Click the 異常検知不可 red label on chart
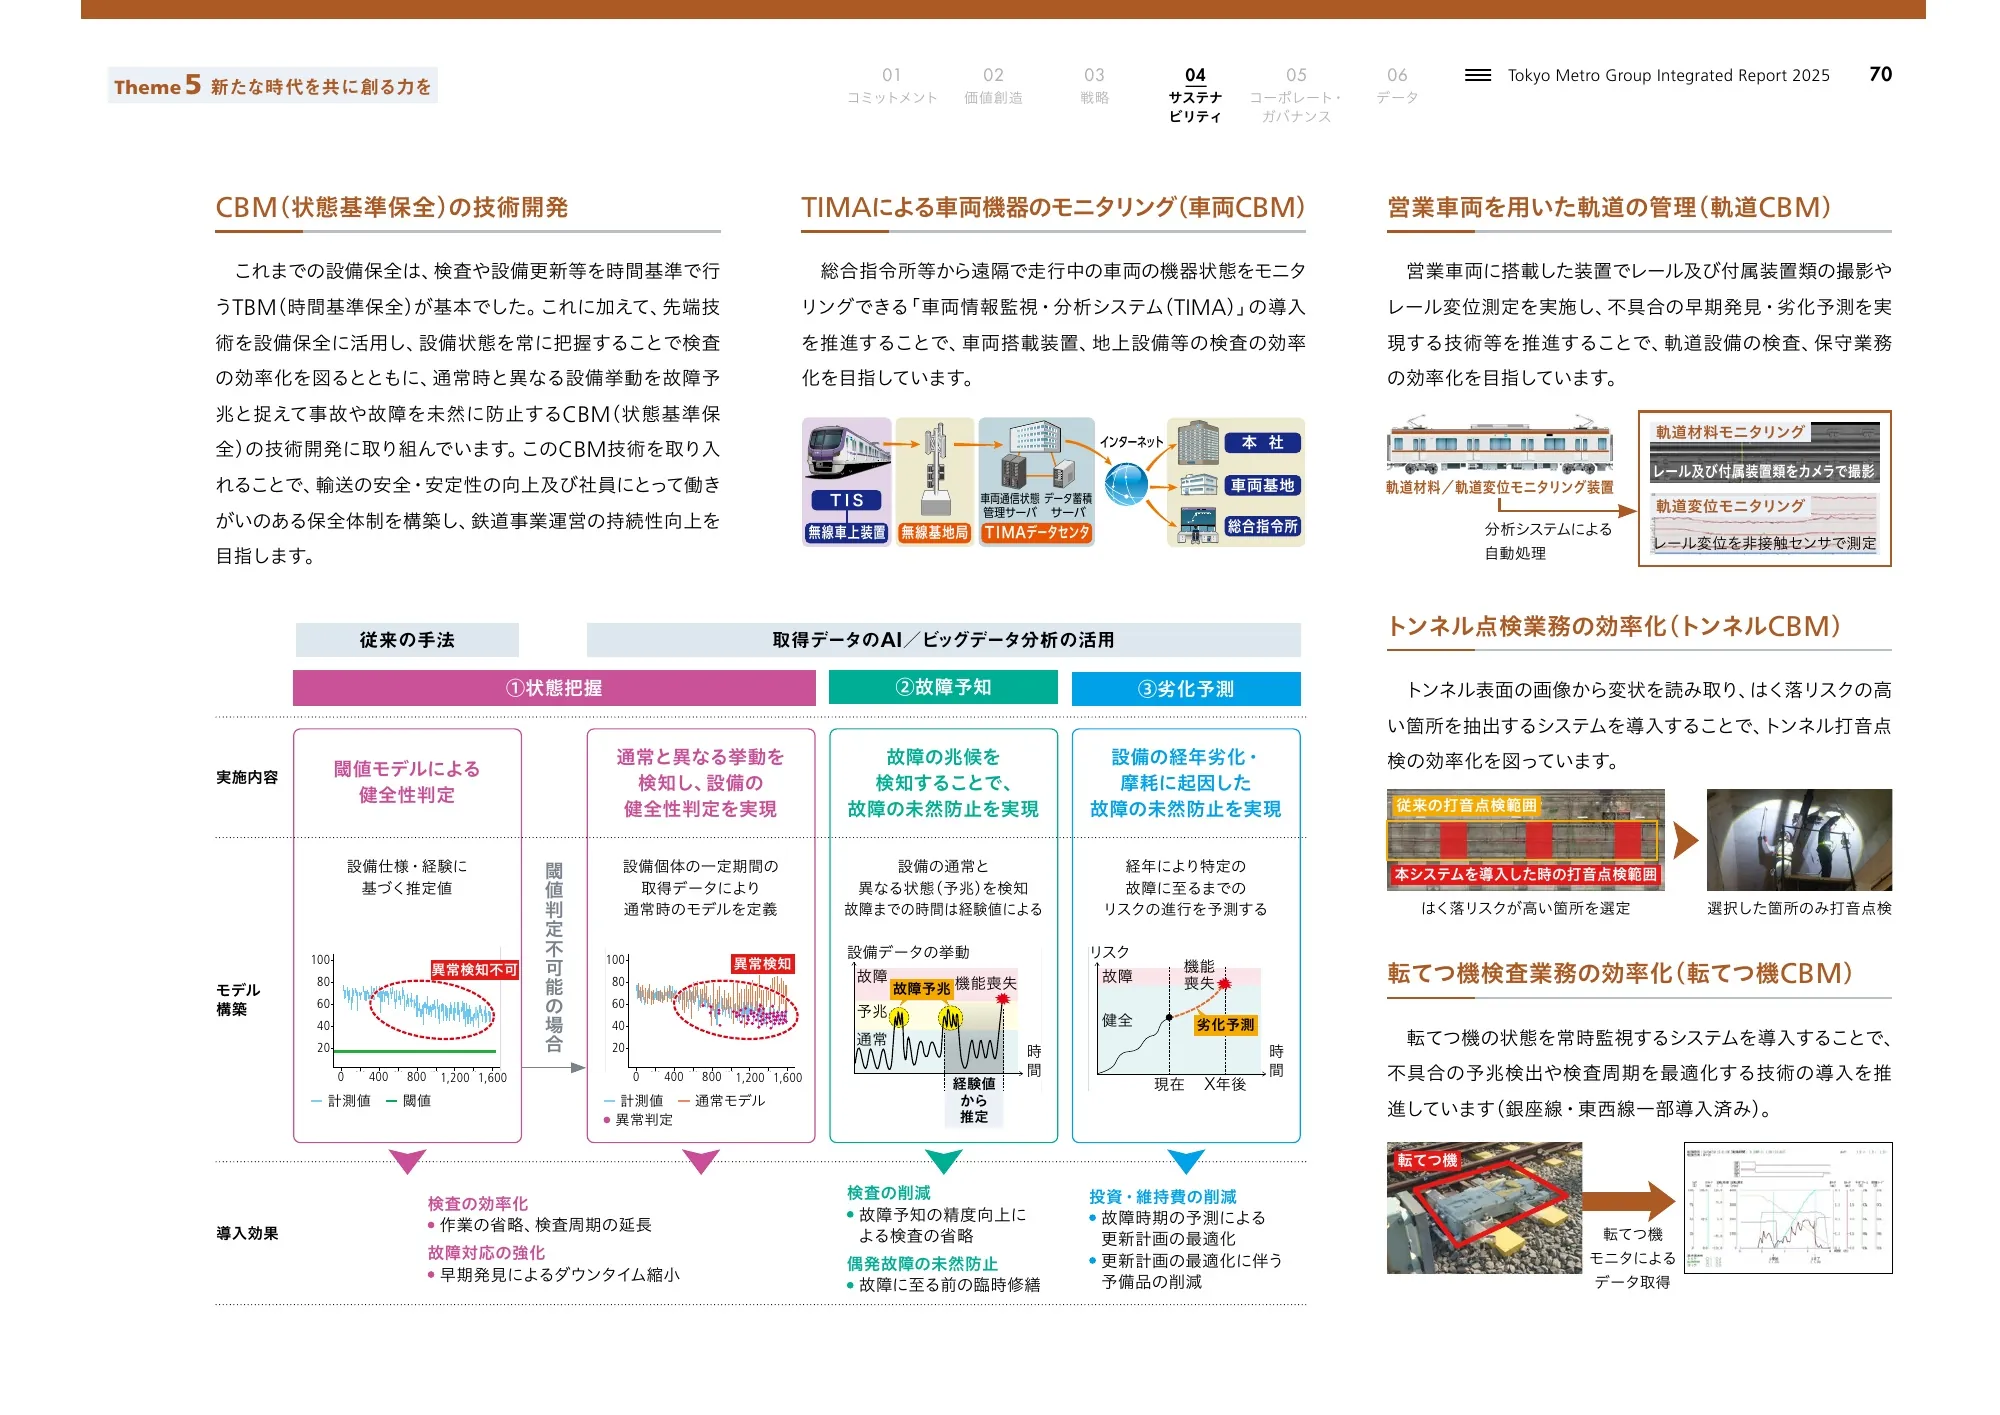The width and height of the screenshot is (2000, 1415). click(x=475, y=970)
